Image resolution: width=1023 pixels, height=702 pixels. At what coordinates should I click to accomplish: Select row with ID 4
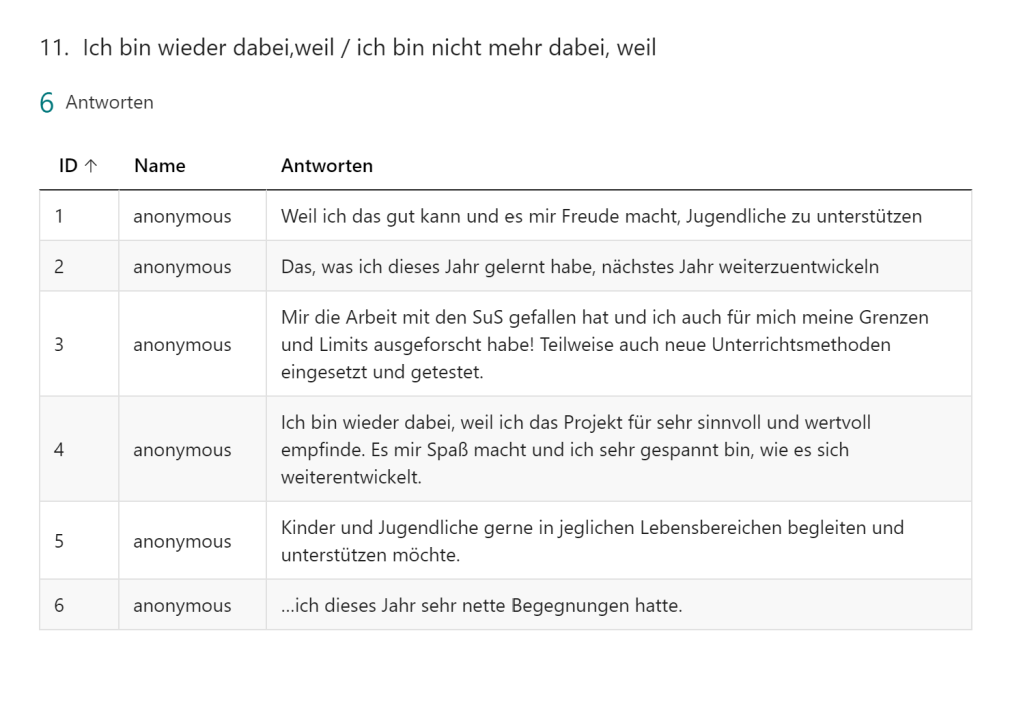[60, 449]
